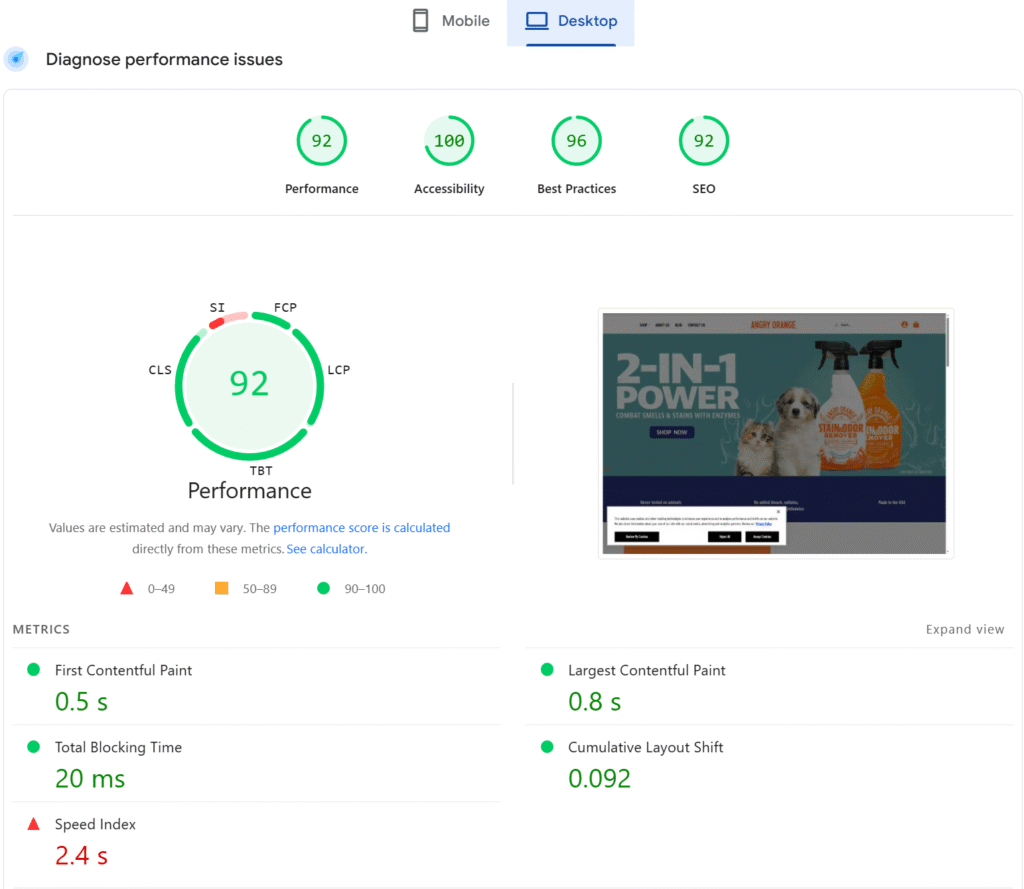Open the 'performance score is calculated' link
Screen dimensions: 1024x889
coord(361,528)
